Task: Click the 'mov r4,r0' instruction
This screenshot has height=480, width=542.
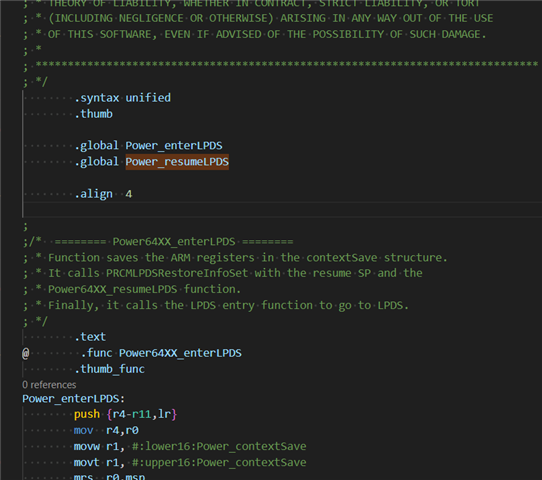Action: click(106, 430)
